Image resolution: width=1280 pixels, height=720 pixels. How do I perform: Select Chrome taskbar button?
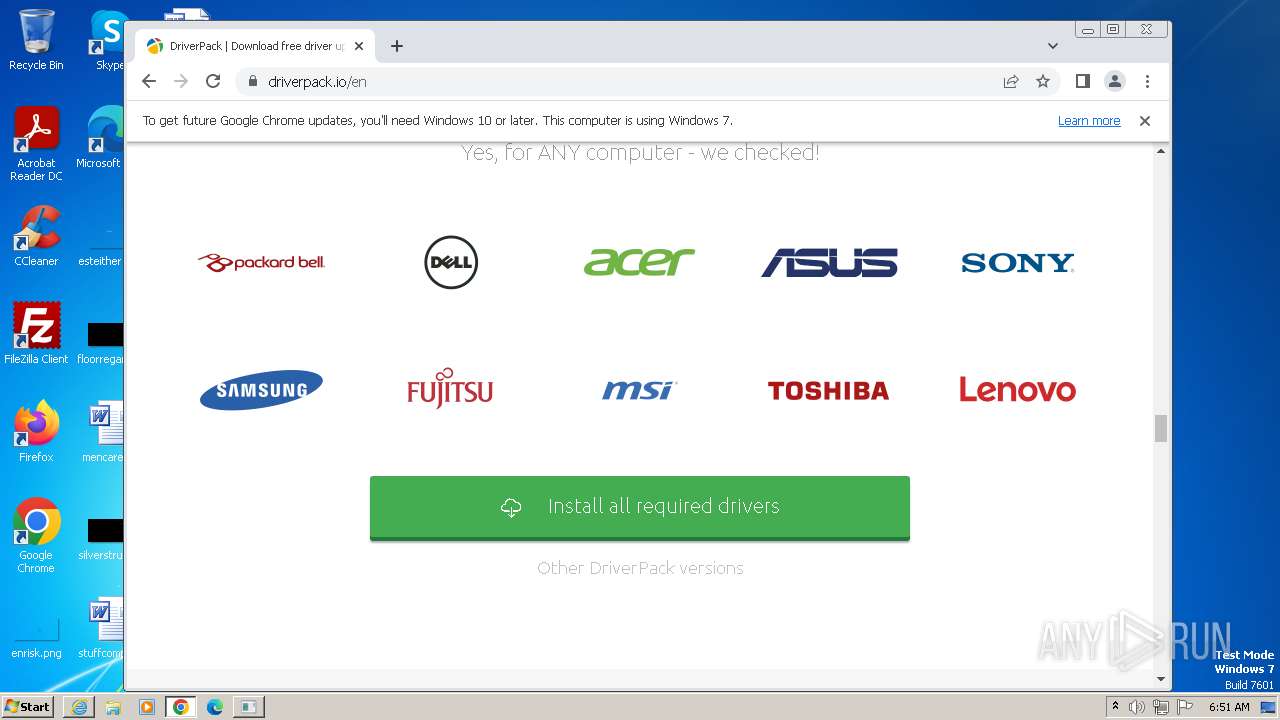pos(181,707)
